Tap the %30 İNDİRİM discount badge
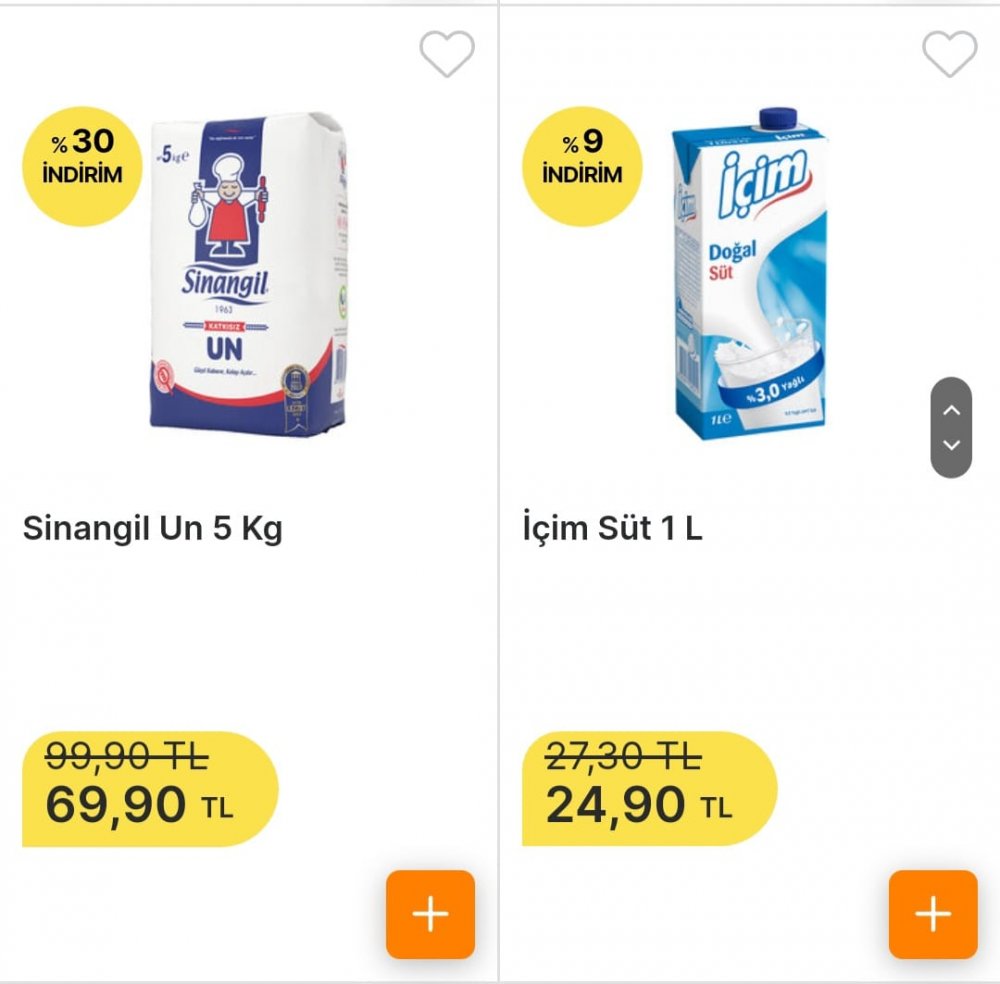 [82, 166]
